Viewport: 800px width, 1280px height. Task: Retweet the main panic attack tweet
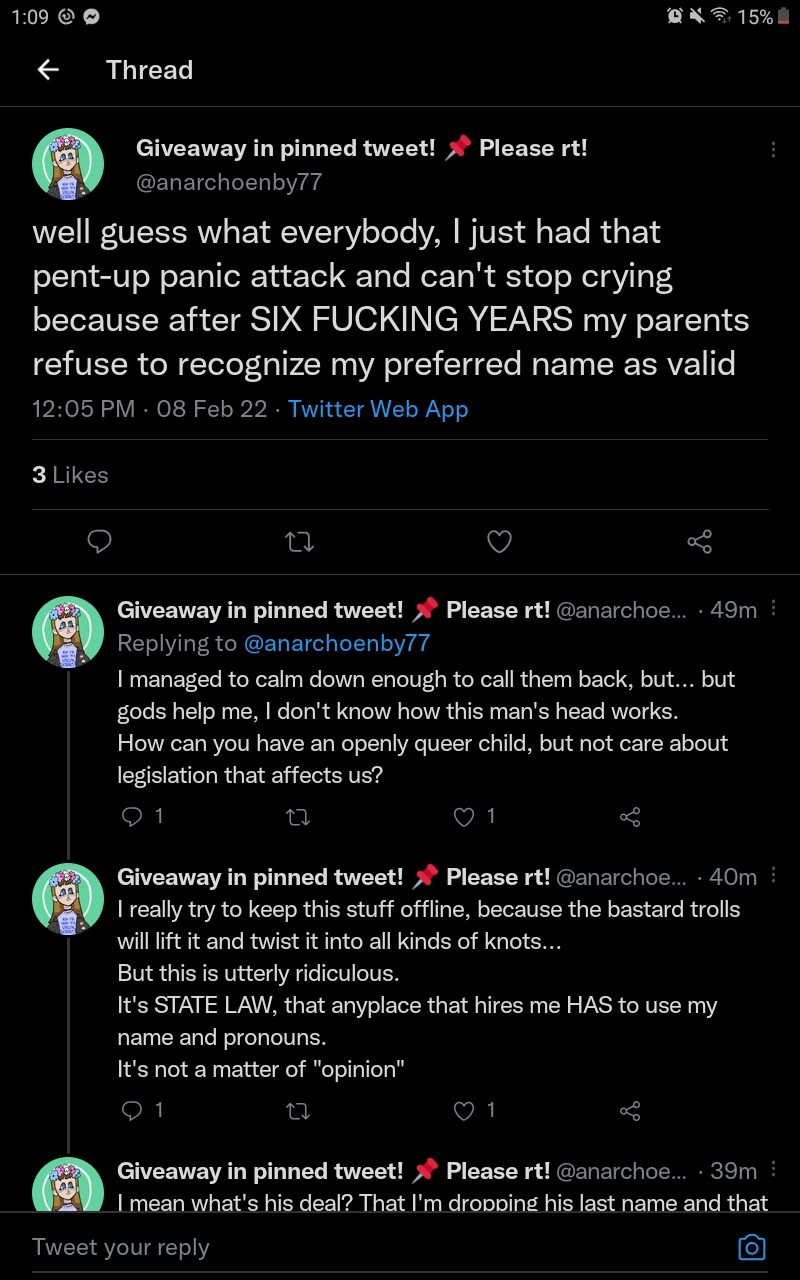point(299,542)
